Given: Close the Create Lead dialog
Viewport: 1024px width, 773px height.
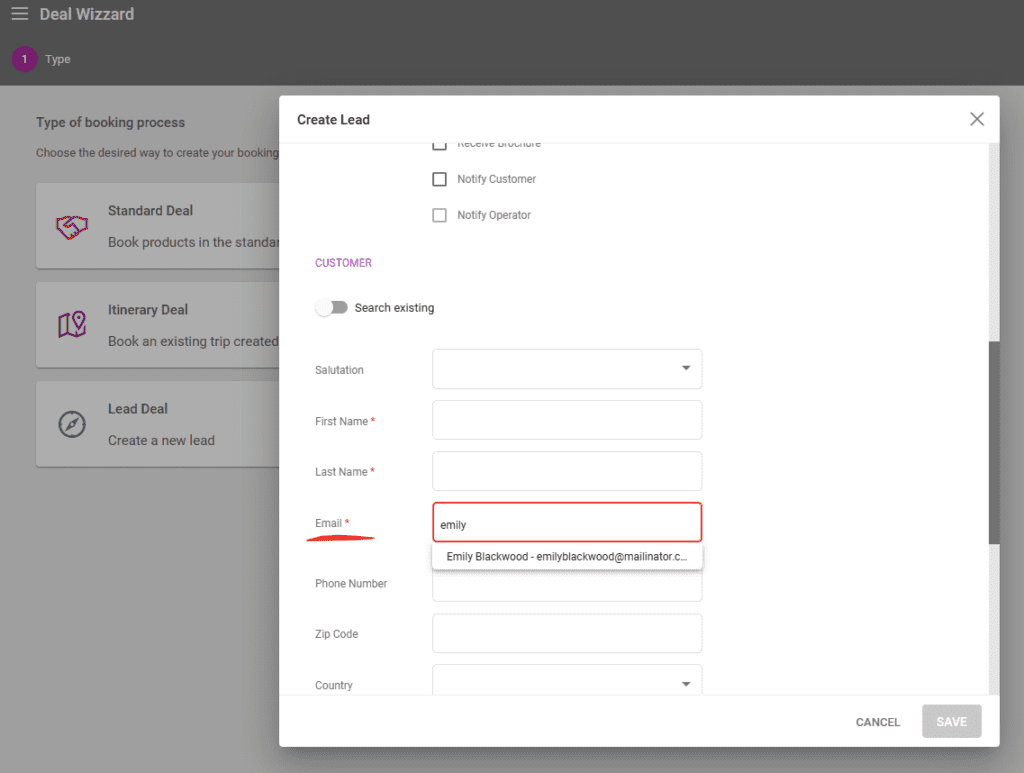Looking at the screenshot, I should click(x=977, y=118).
